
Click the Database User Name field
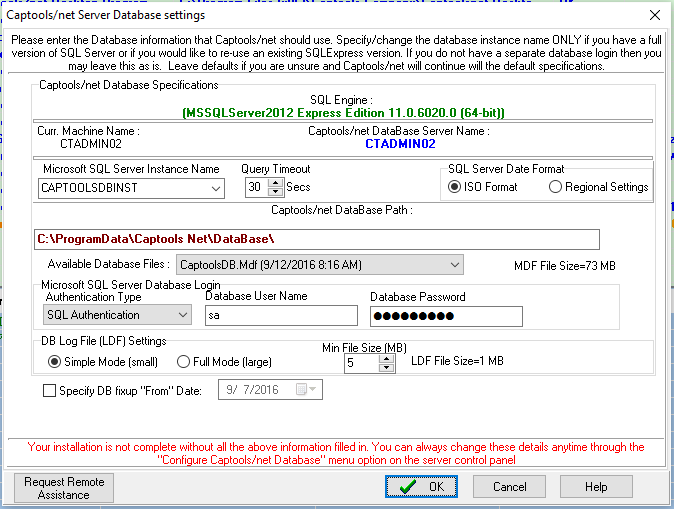[x=281, y=316]
